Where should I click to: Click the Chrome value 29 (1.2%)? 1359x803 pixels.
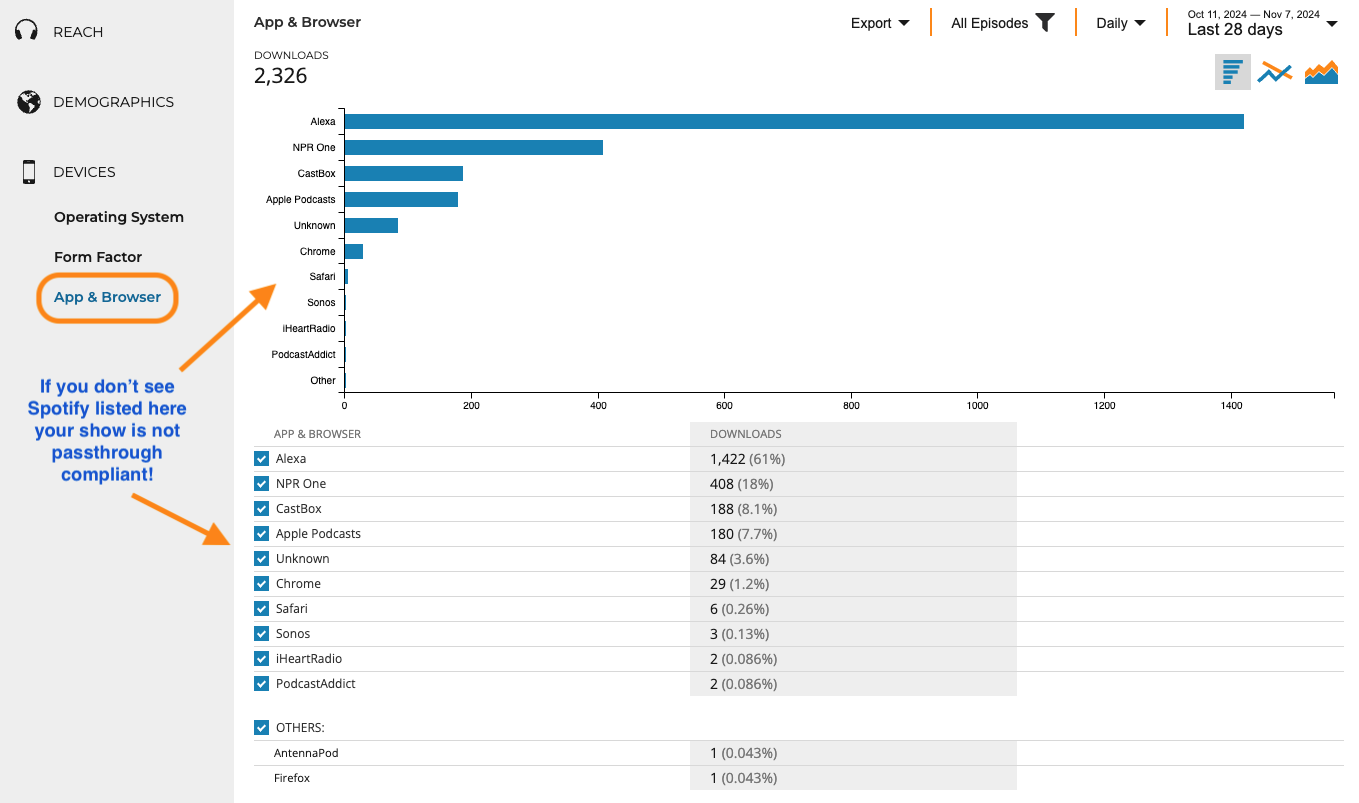pyautogui.click(x=742, y=584)
